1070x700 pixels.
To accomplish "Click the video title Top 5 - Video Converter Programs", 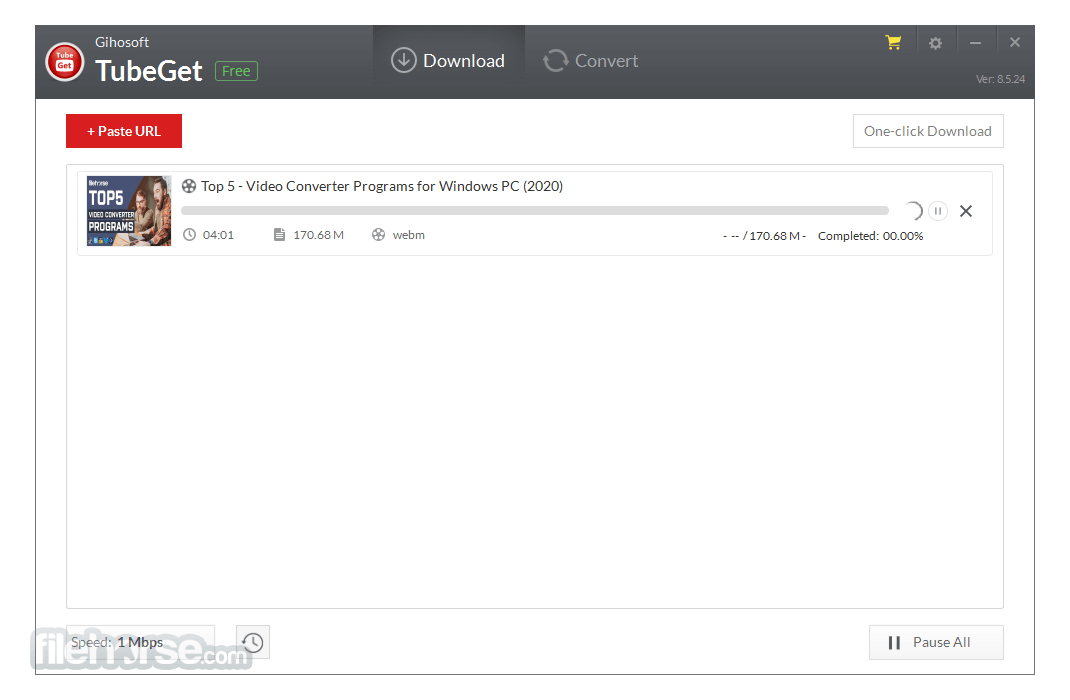I will click(381, 186).
